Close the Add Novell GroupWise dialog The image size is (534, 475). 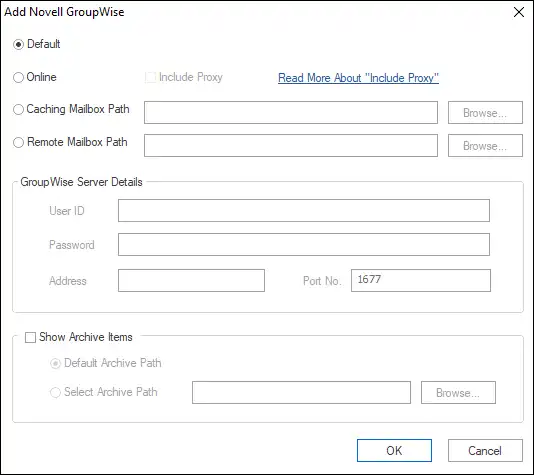tap(519, 12)
